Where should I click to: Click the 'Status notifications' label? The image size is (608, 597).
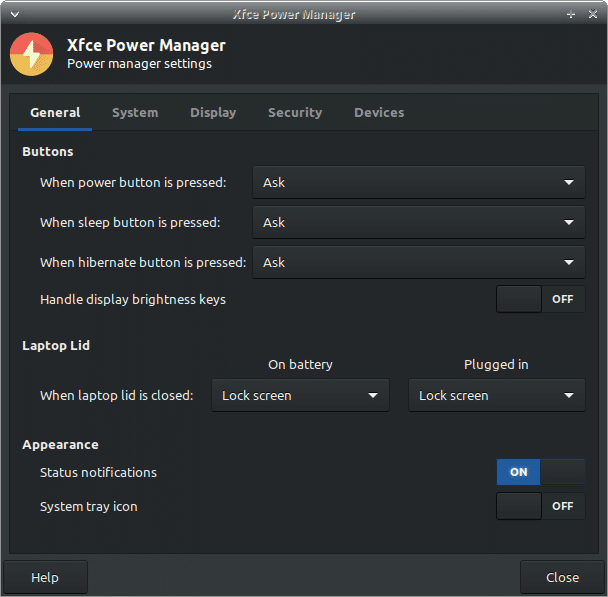point(98,473)
